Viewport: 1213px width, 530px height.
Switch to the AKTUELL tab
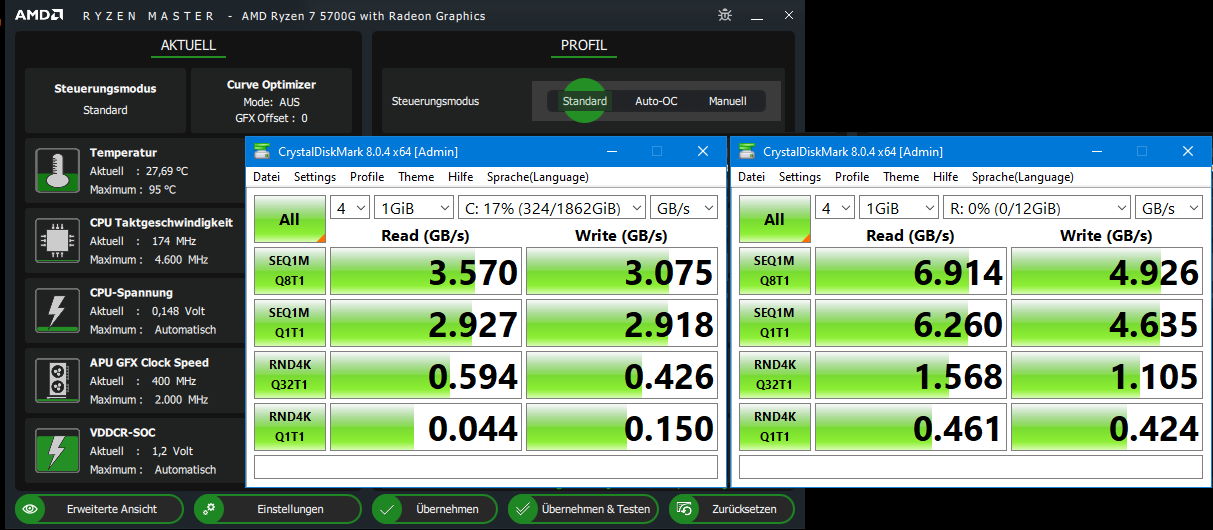pos(189,45)
